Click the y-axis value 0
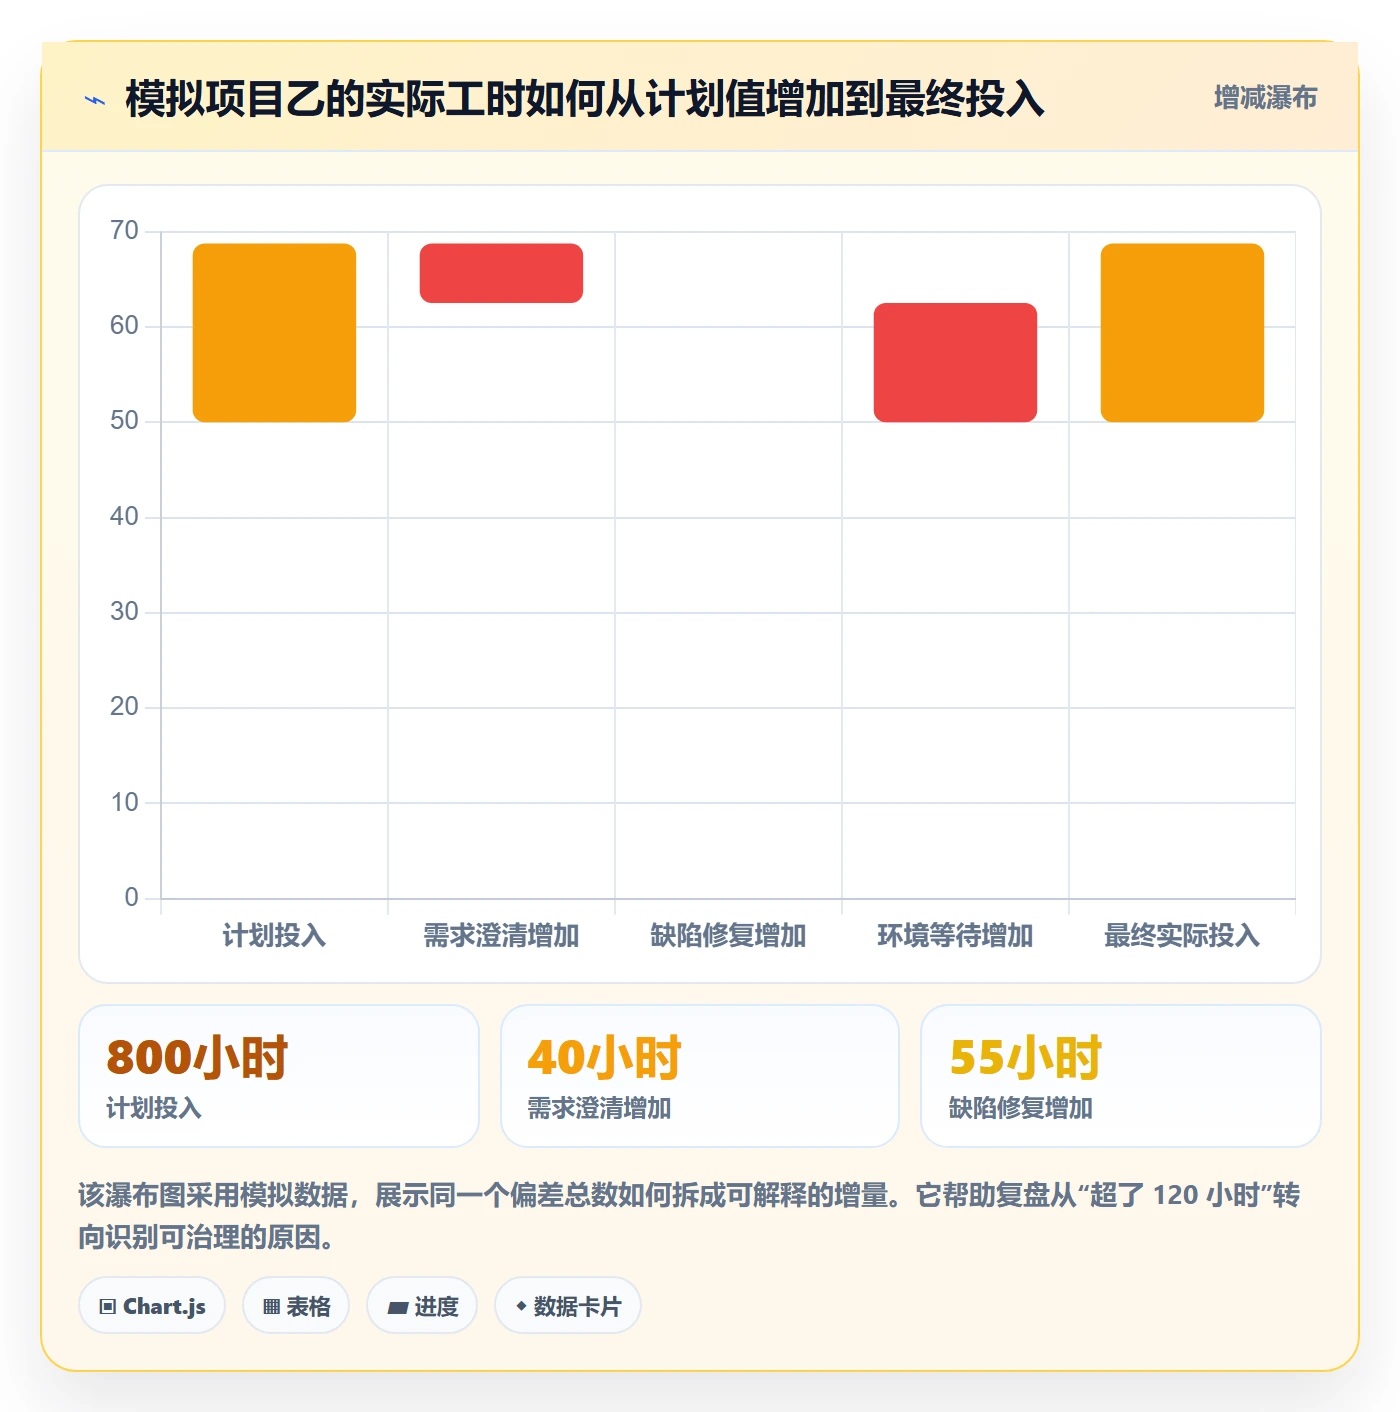Viewport: 1400px width, 1412px height. (131, 898)
